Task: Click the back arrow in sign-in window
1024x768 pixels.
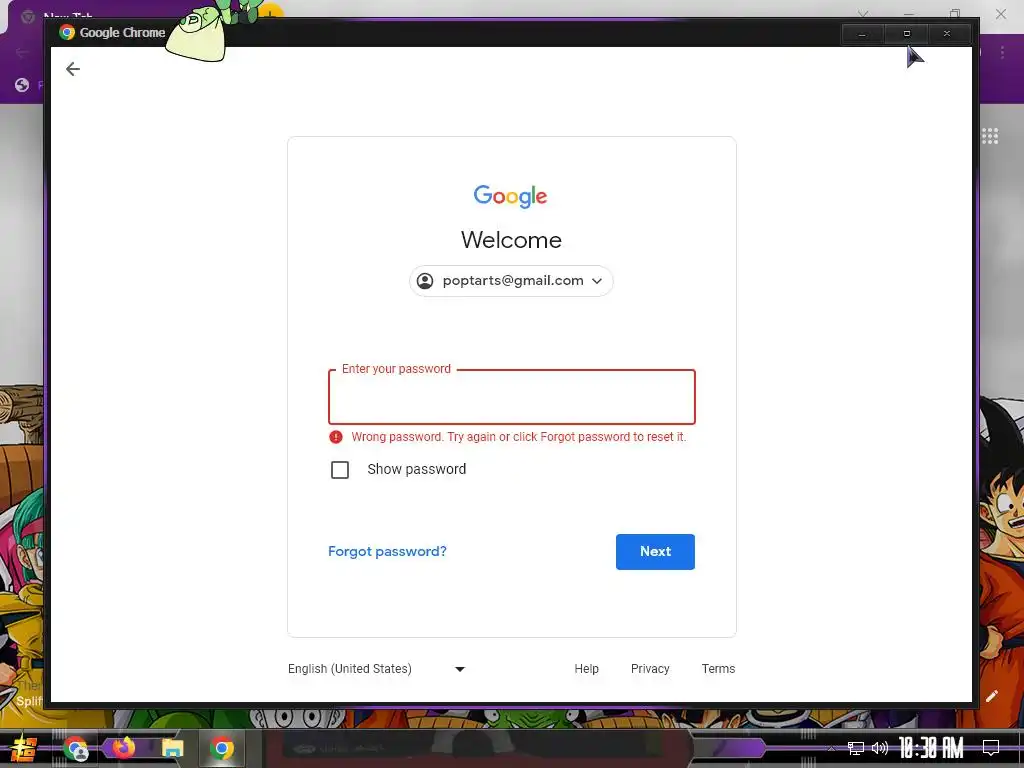Action: click(x=72, y=69)
